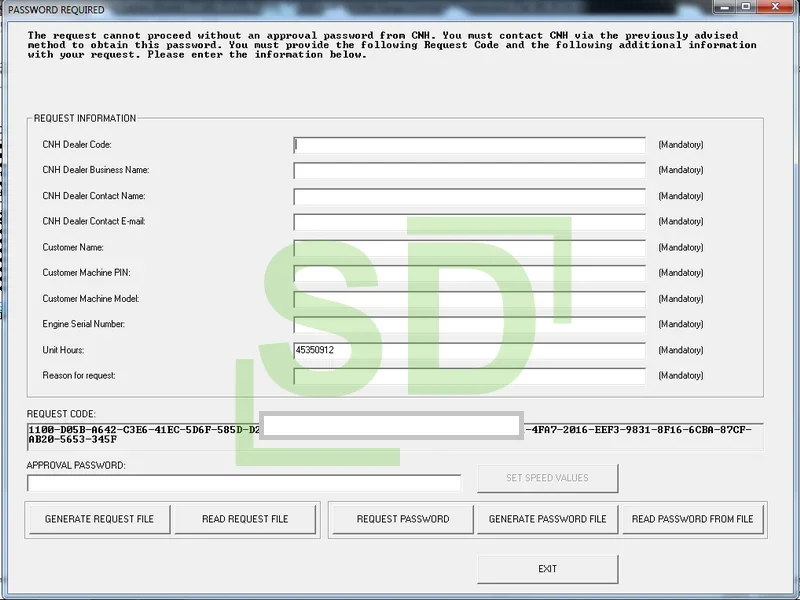The height and width of the screenshot is (600, 800).
Task: Click the Set Speed Values button
Action: tap(547, 478)
